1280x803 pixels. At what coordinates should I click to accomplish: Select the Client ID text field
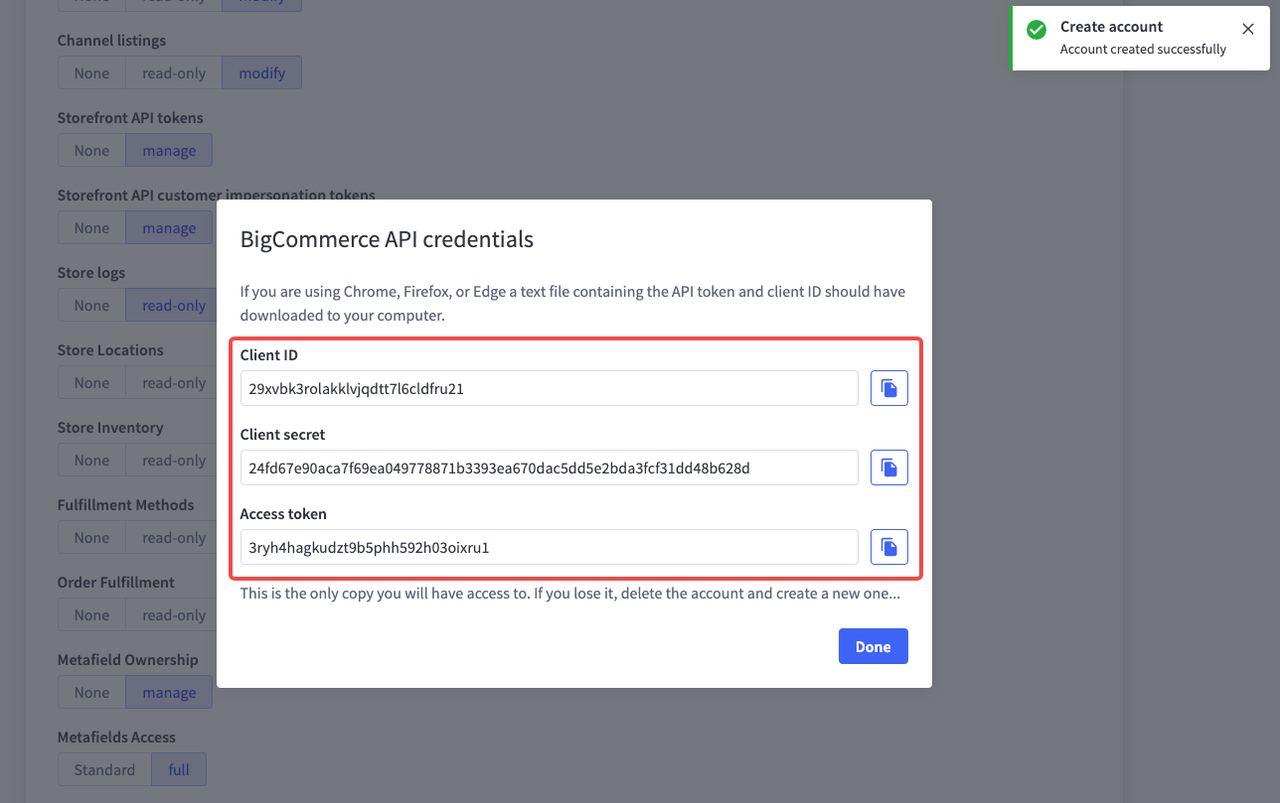pos(549,388)
